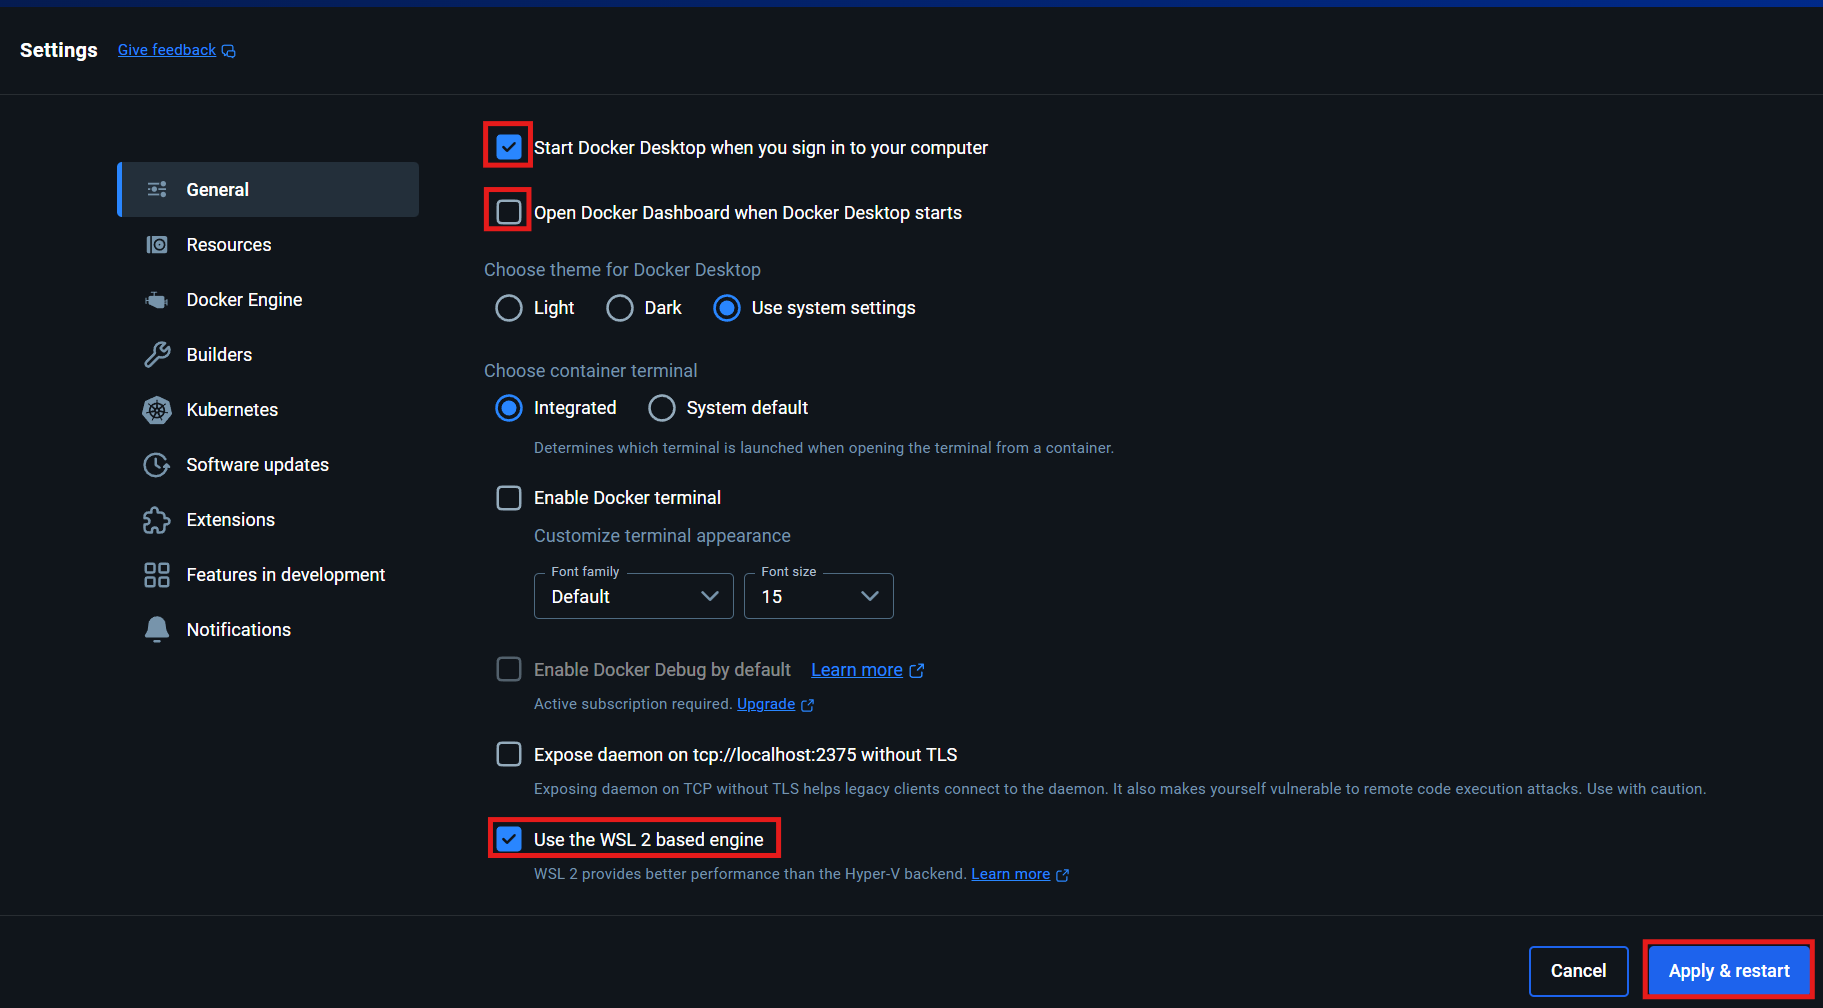1823x1008 pixels.
Task: Click the Resources disk icon
Action: click(x=157, y=245)
